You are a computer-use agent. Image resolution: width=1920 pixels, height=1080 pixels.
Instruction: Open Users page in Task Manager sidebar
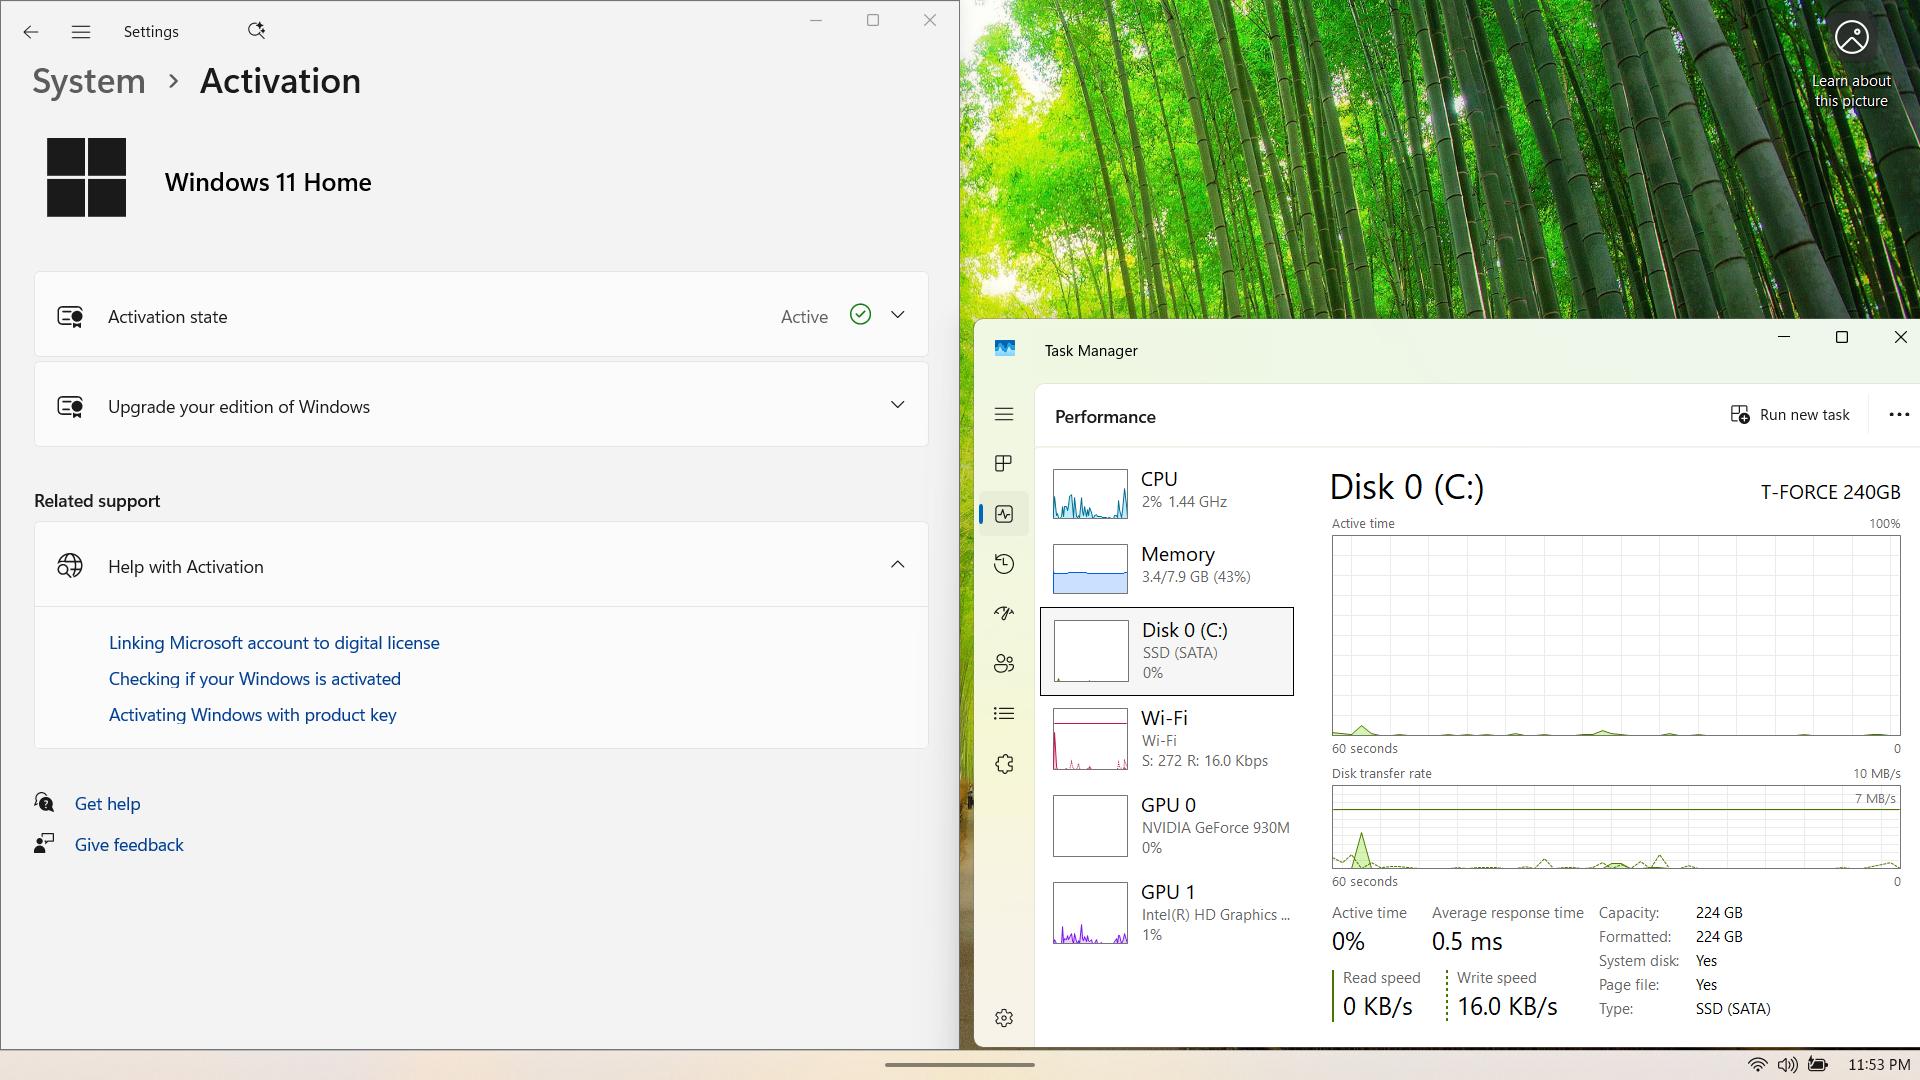(1004, 663)
